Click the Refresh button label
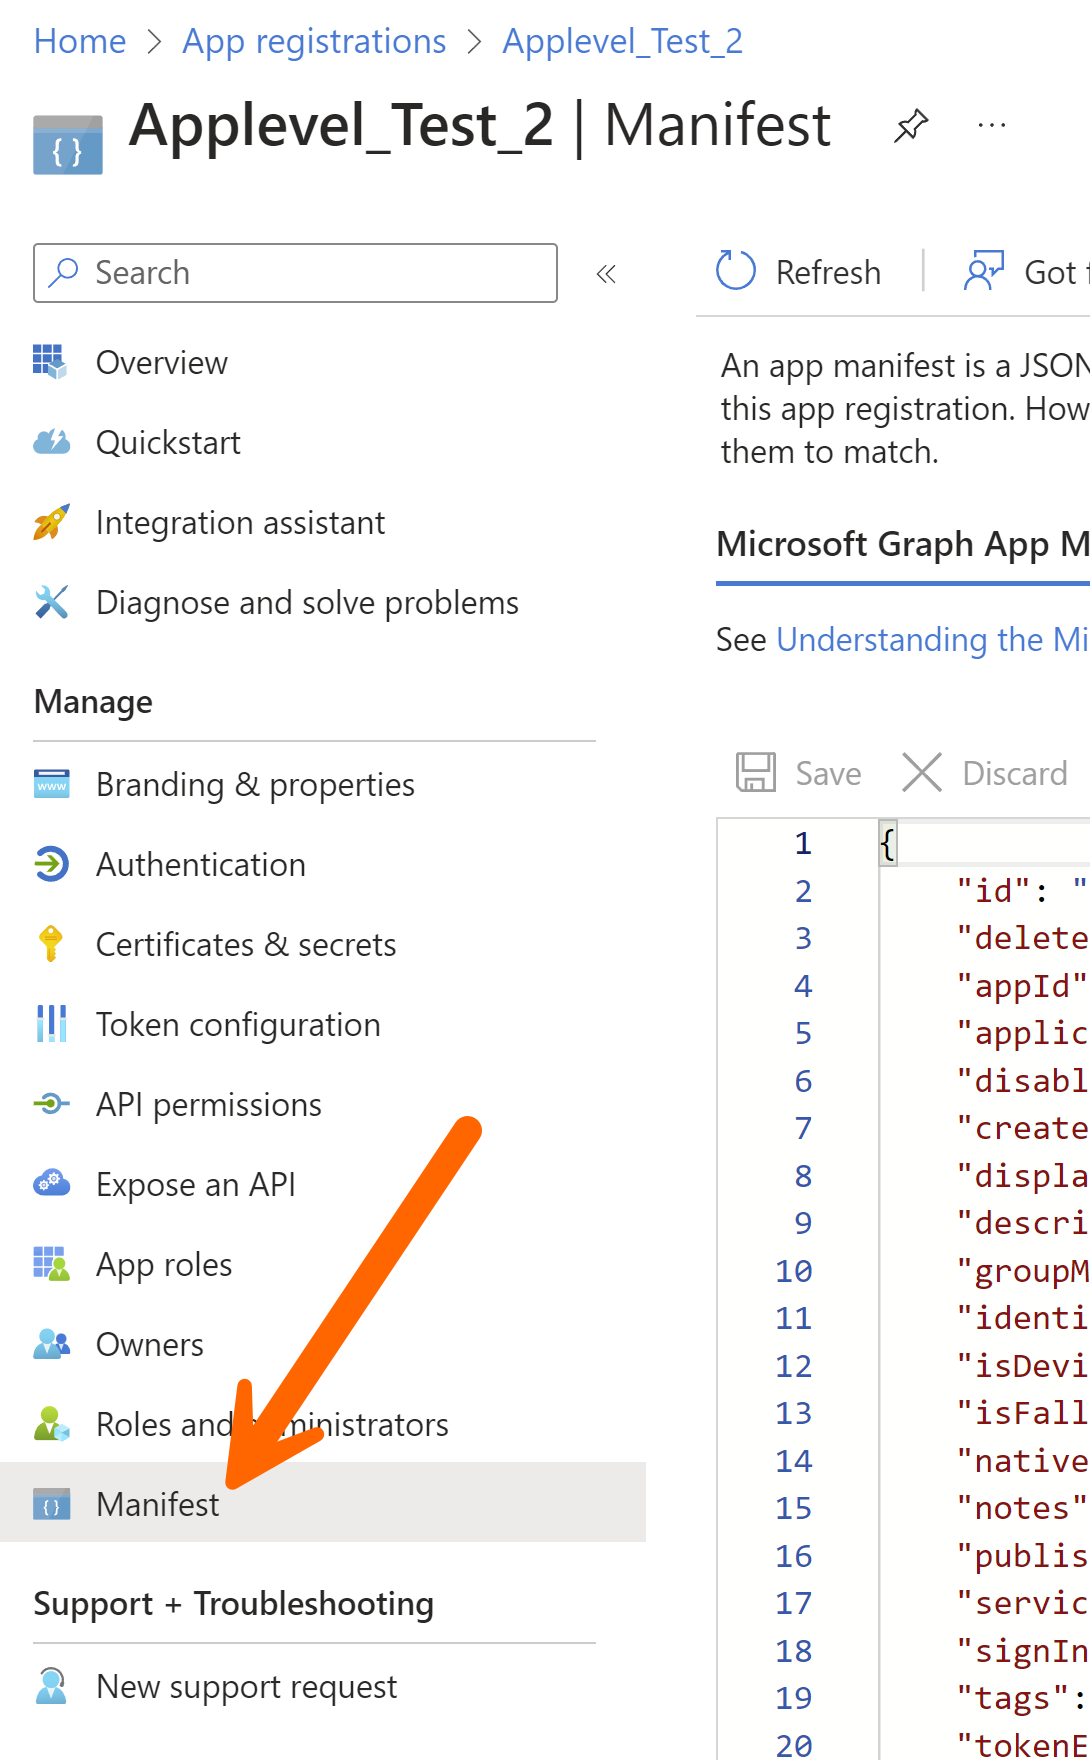 828,272
